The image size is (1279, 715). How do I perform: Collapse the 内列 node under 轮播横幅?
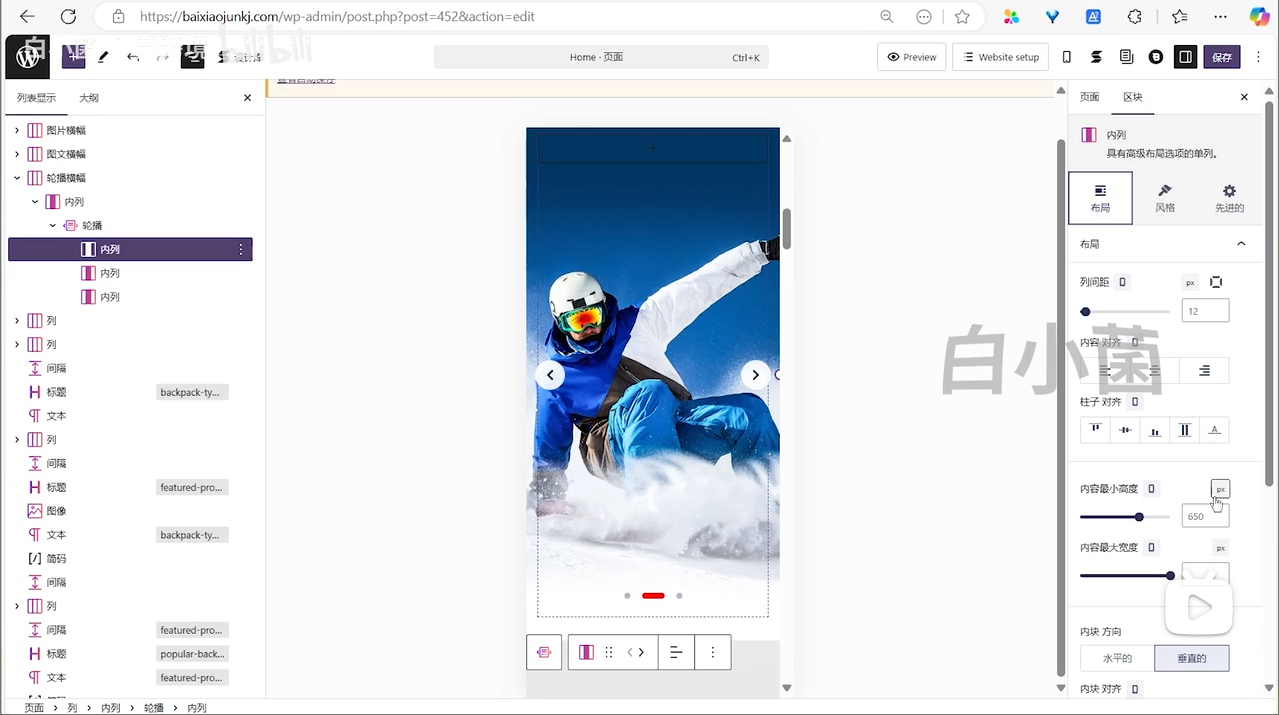click(35, 202)
